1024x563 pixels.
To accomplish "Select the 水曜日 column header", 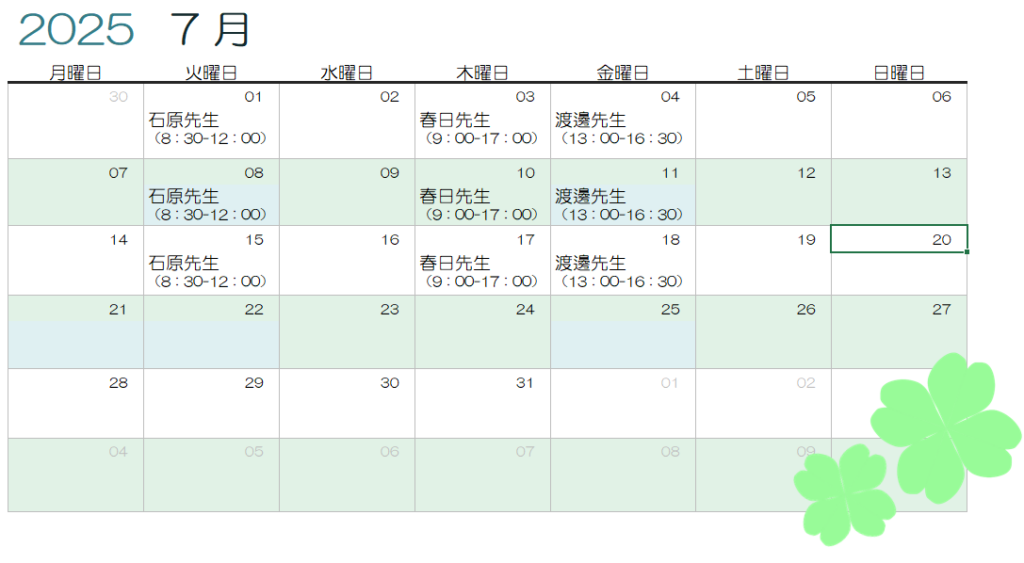I will 347,73.
